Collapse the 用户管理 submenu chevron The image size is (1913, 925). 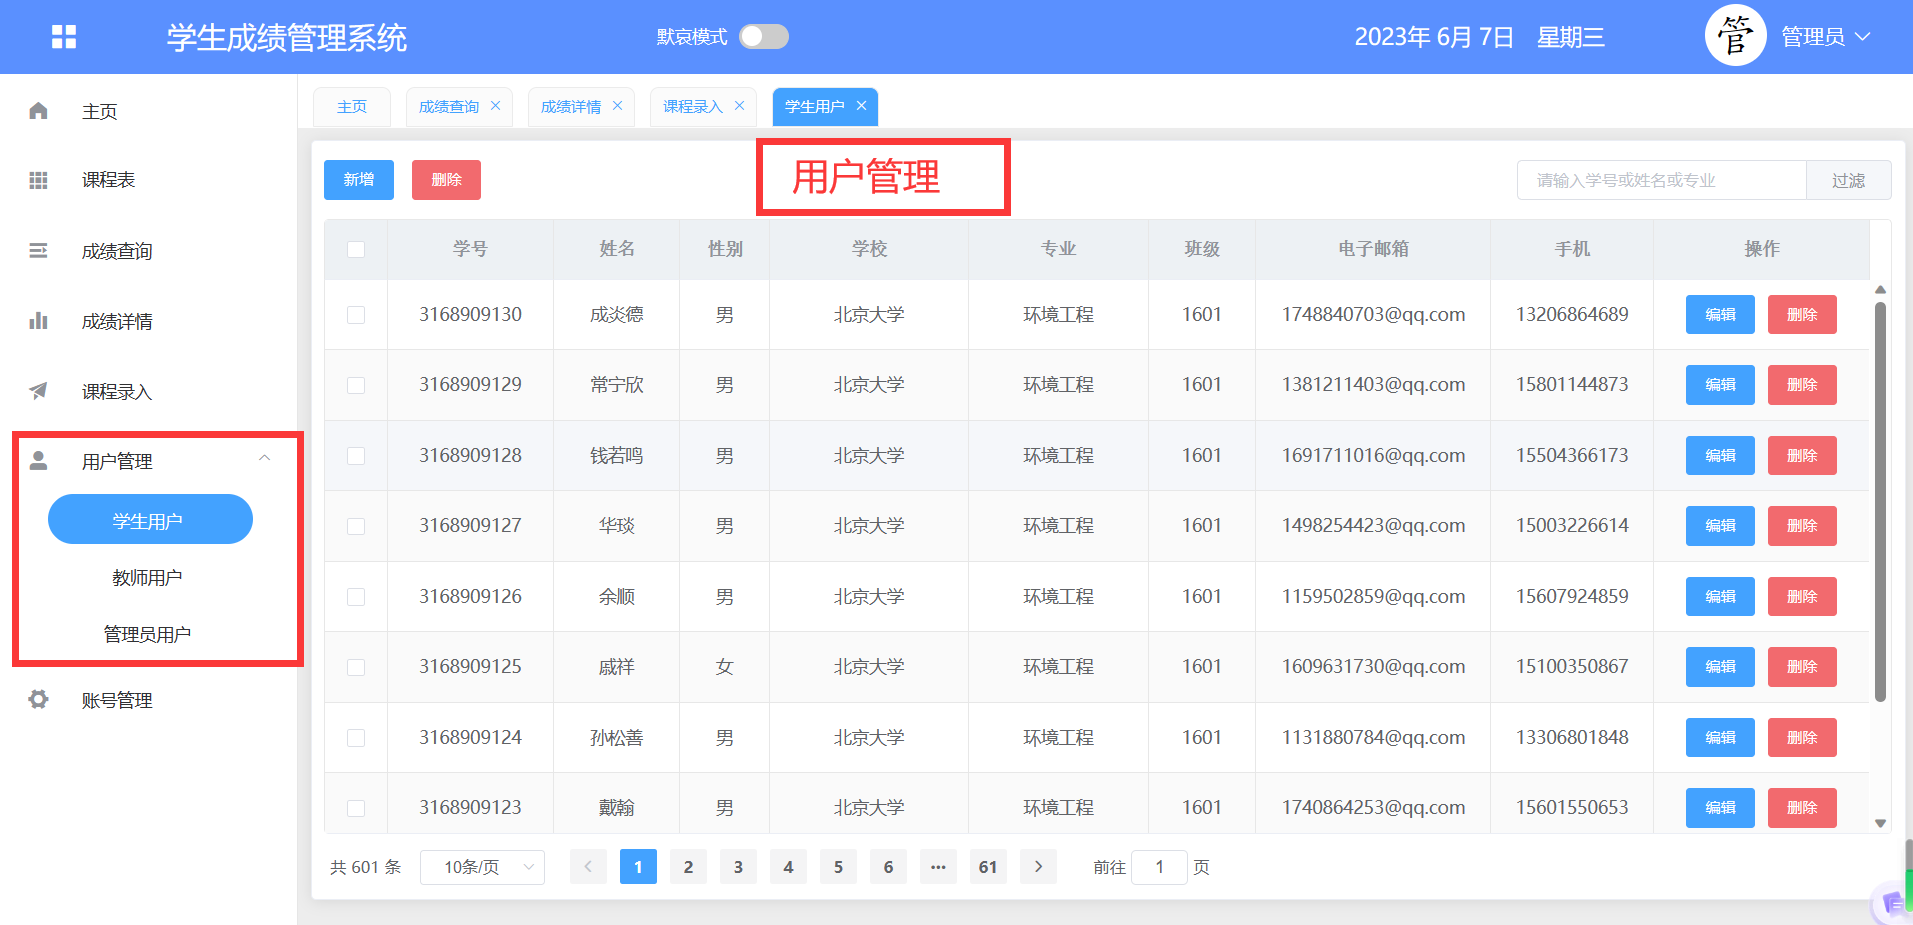pyautogui.click(x=265, y=458)
